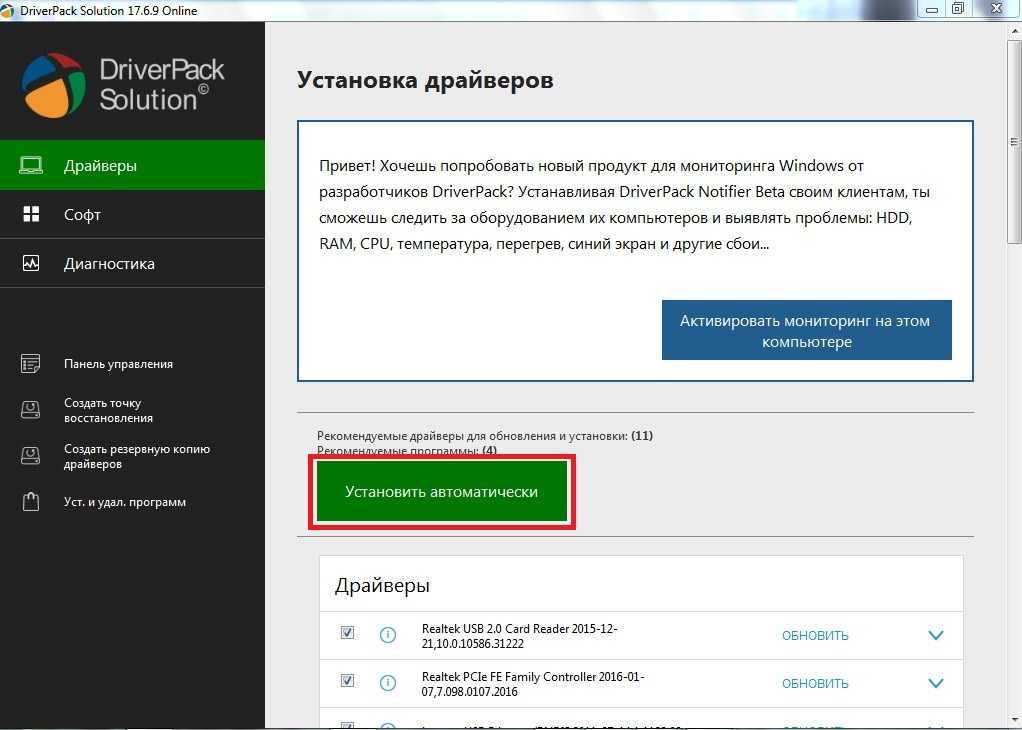This screenshot has width=1022, height=730.
Task: Uncheck Realtek USB 2.0 Card Reader driver
Action: tap(347, 632)
